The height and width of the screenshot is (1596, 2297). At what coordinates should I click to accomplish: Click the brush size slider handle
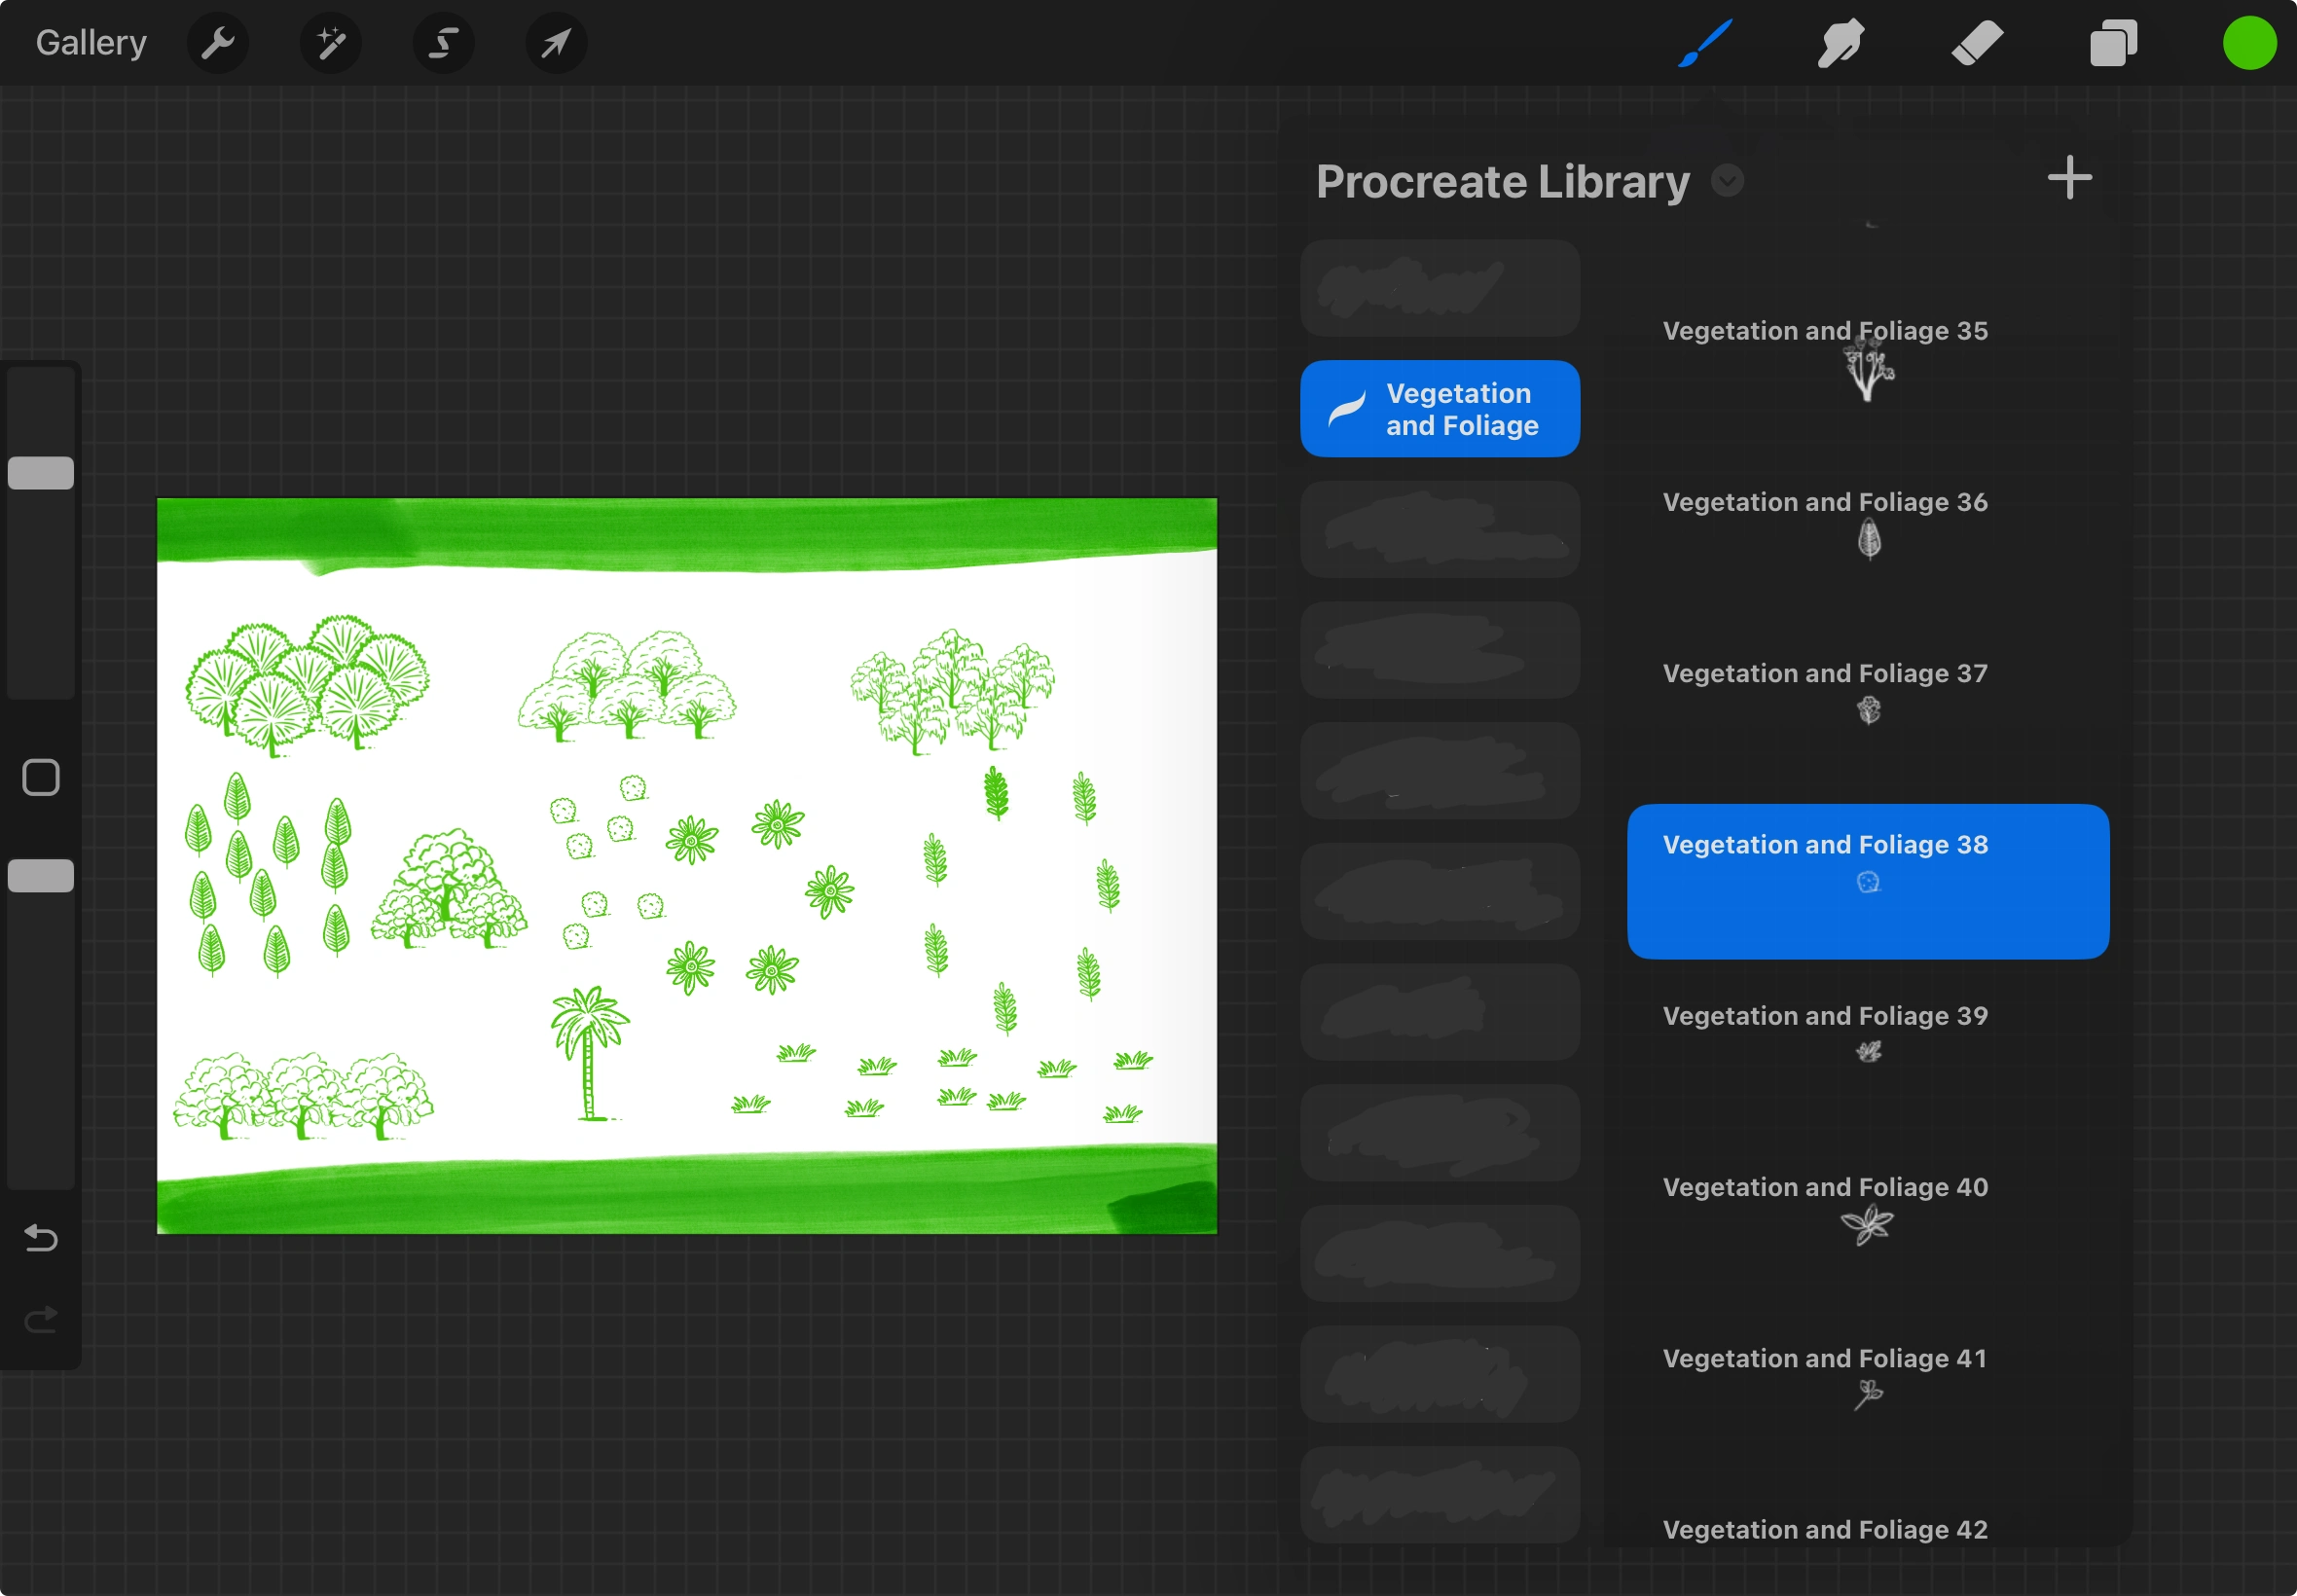41,473
